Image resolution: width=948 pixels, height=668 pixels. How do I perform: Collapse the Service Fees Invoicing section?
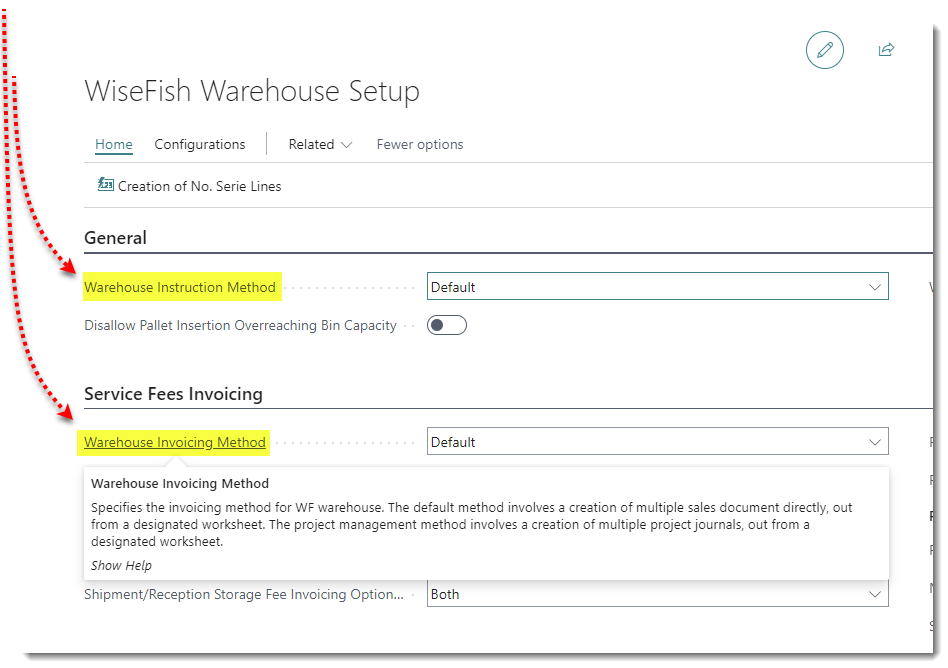tap(173, 394)
